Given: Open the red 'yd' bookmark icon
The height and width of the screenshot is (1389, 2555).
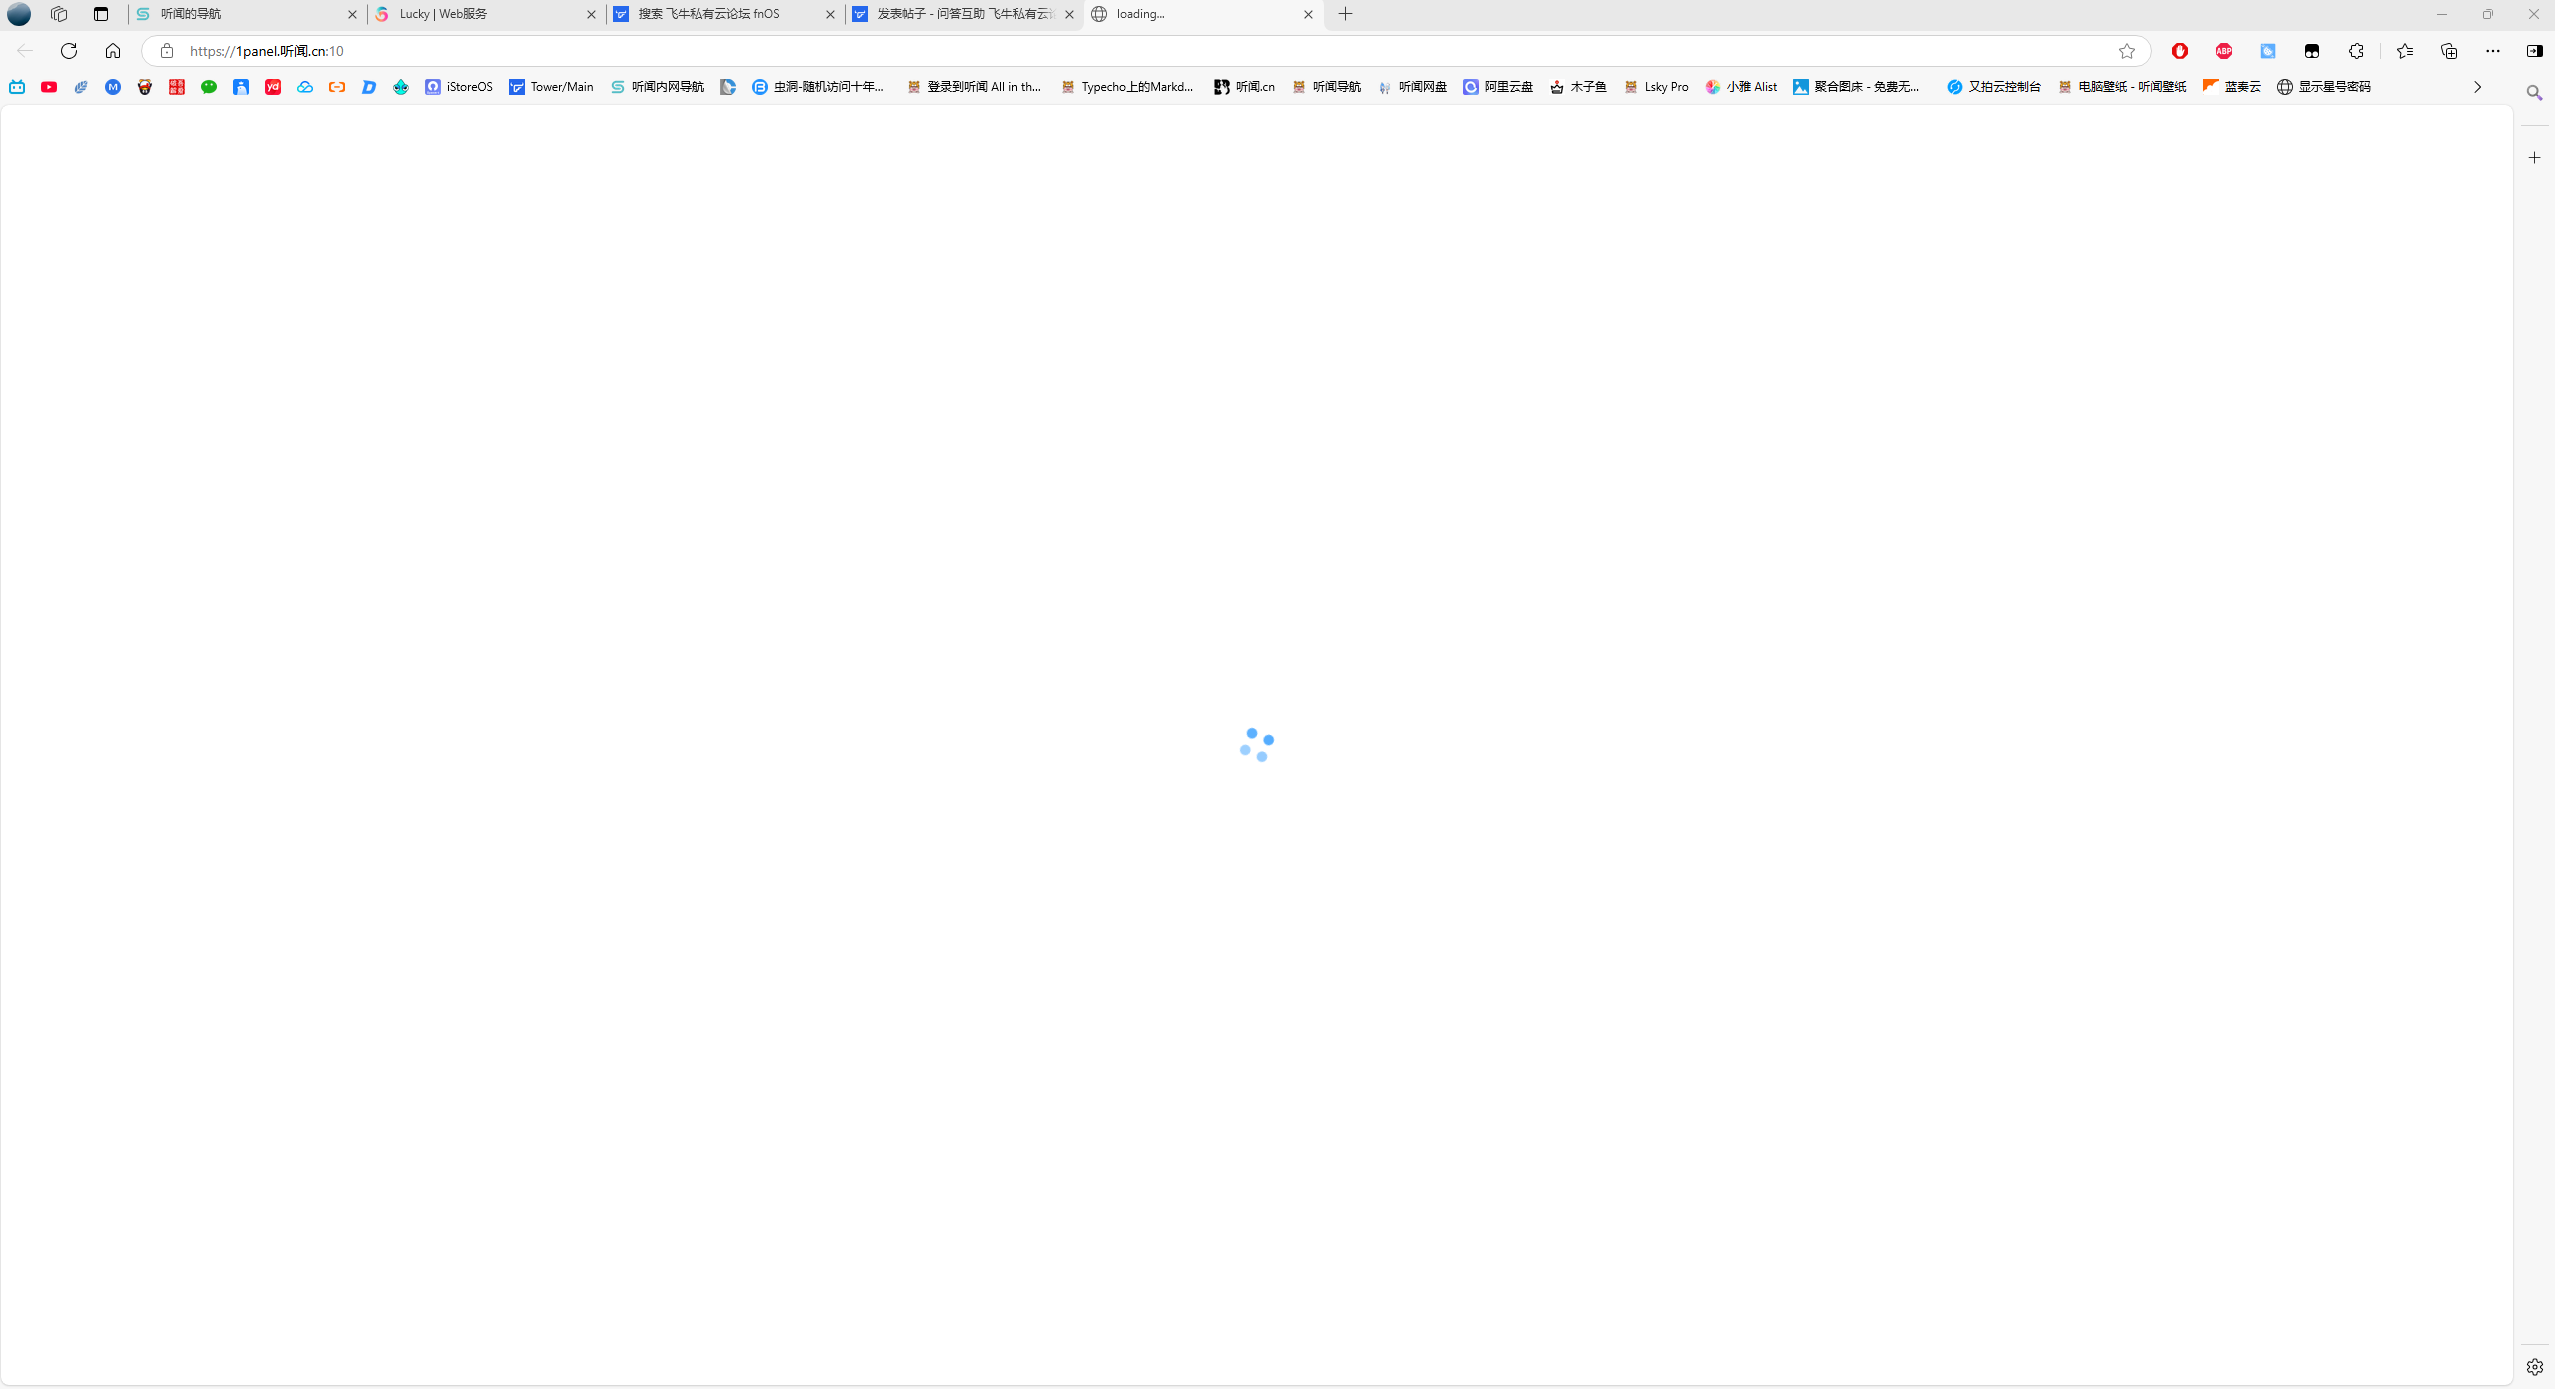Looking at the screenshot, I should [x=273, y=87].
